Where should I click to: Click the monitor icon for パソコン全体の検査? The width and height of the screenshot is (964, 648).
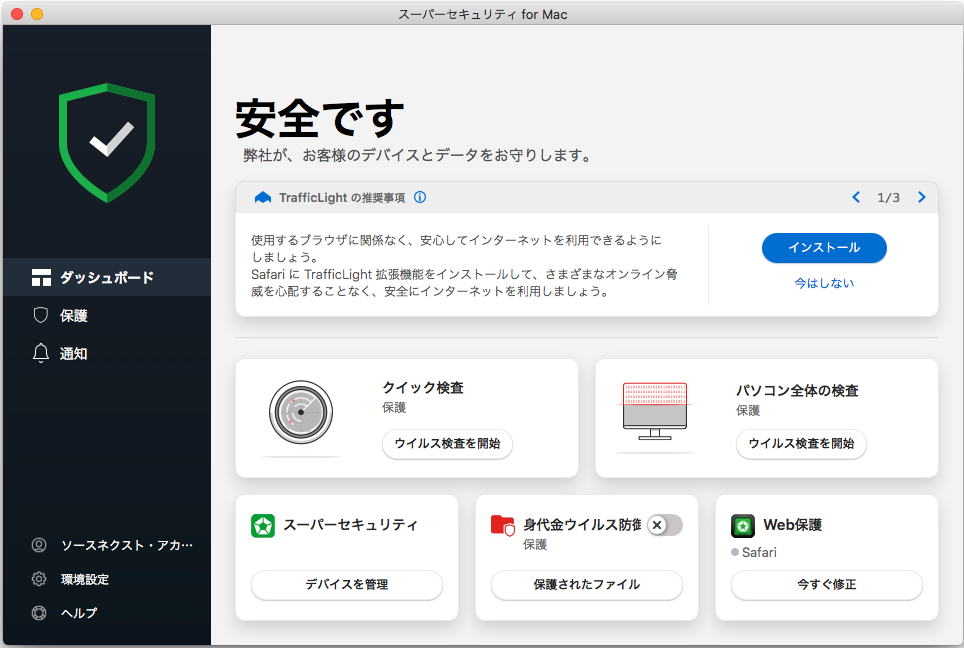pyautogui.click(x=655, y=411)
